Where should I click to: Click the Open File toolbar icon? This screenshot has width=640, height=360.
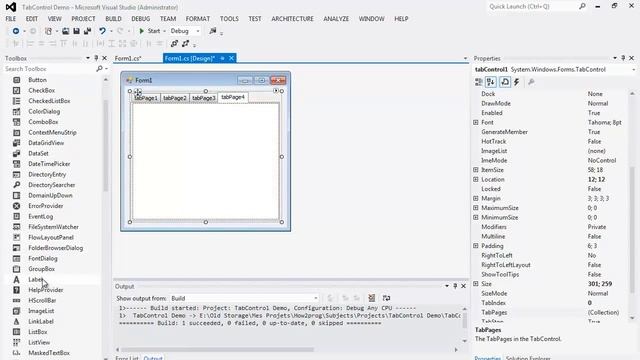pos(65,31)
